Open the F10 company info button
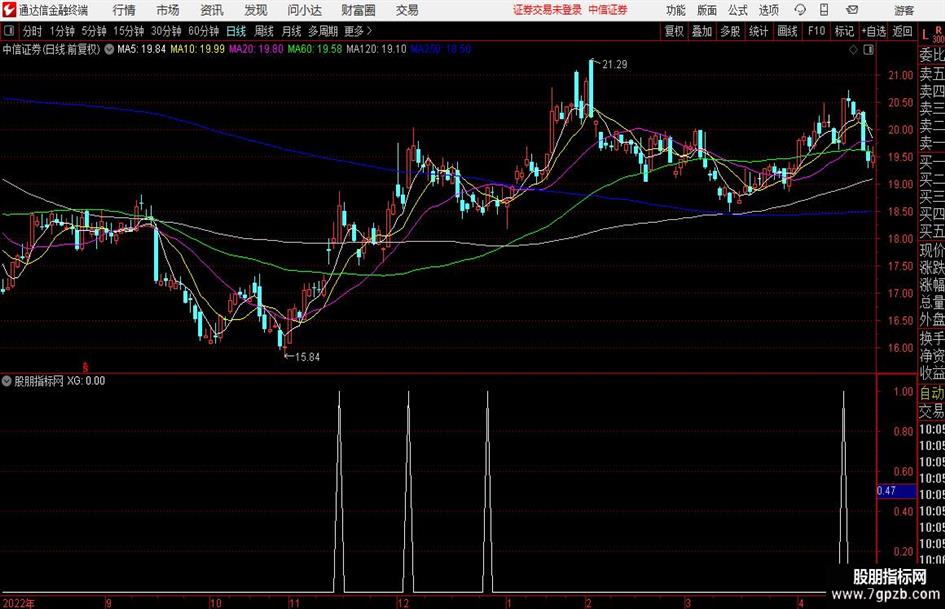 (x=817, y=31)
